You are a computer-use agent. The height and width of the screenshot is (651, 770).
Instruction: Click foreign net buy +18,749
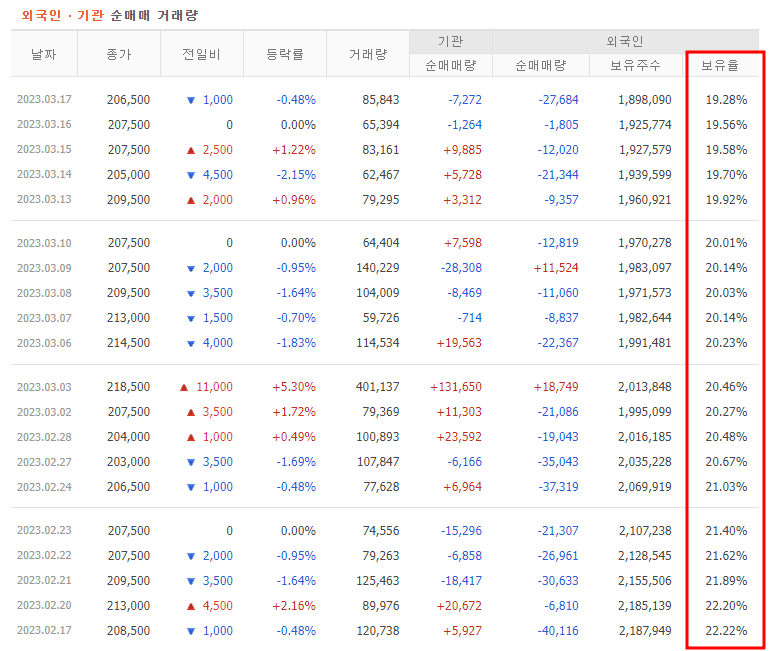[x=556, y=387]
